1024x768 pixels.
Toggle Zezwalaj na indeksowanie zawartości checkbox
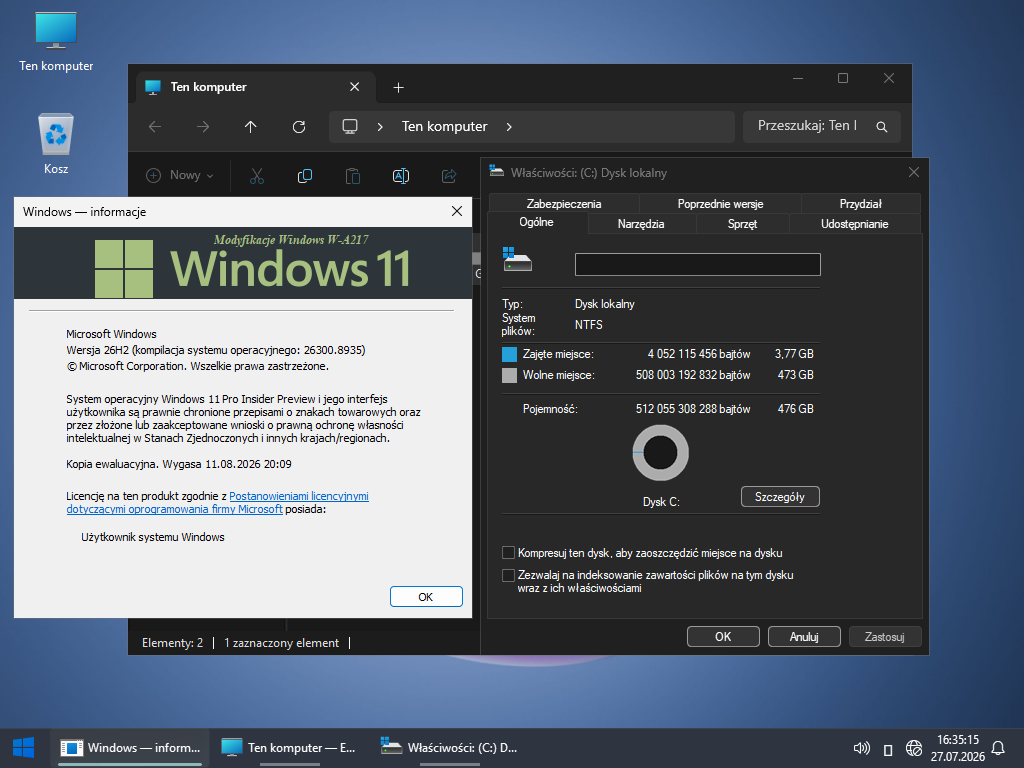click(508, 575)
